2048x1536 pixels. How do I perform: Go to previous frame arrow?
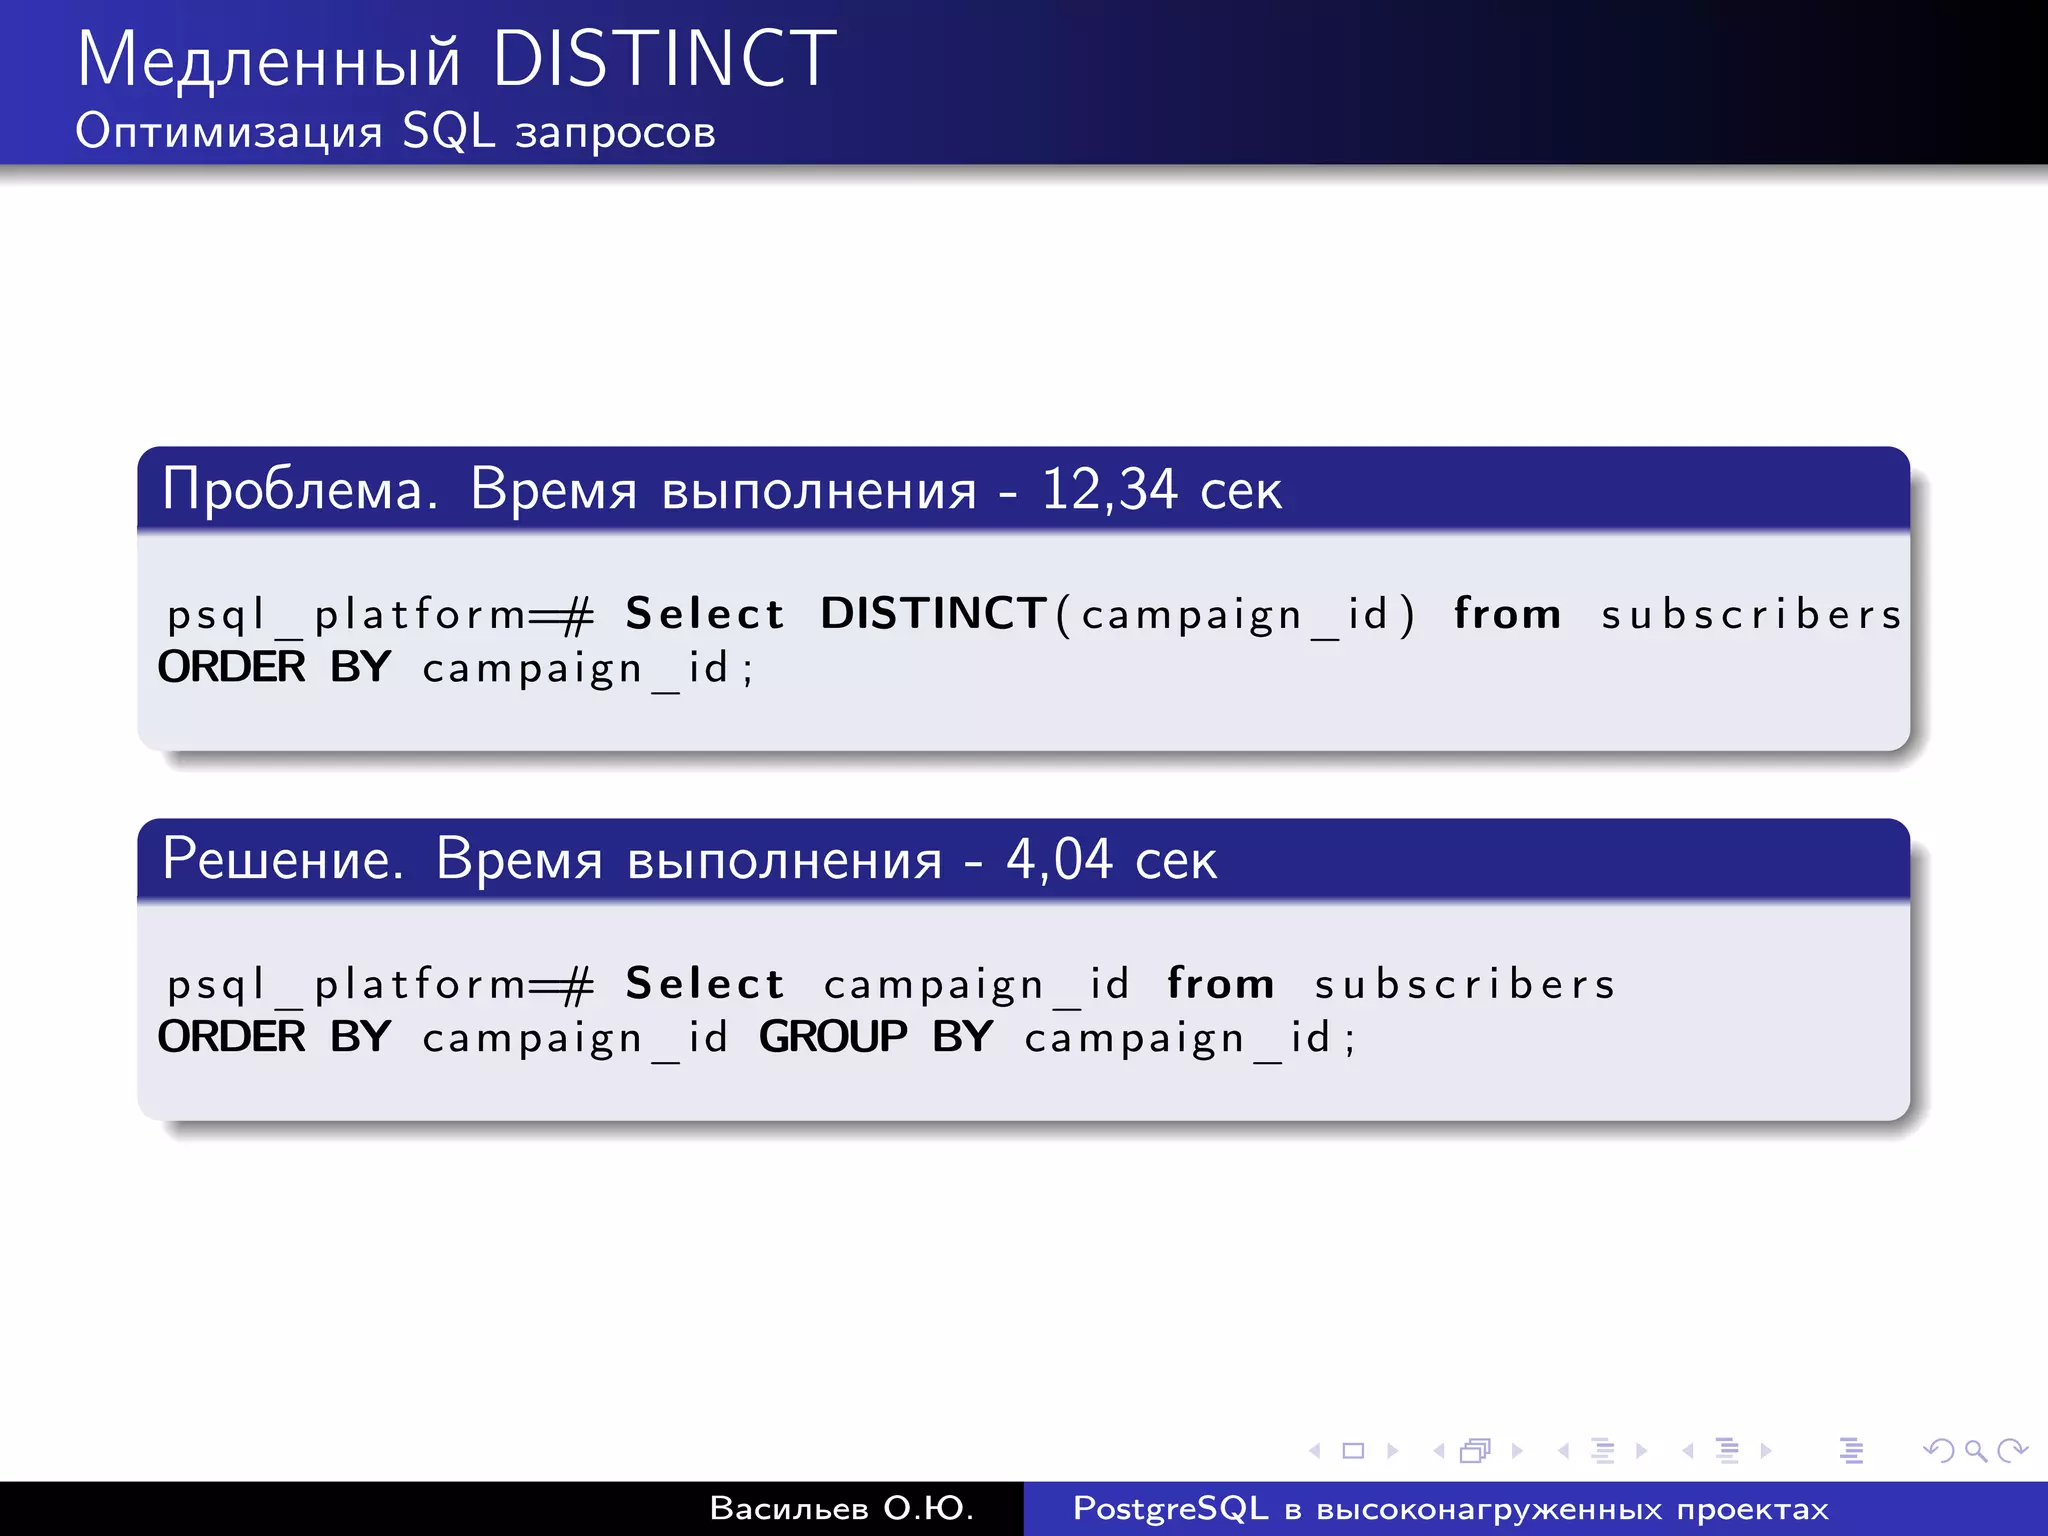pyautogui.click(x=1439, y=1450)
